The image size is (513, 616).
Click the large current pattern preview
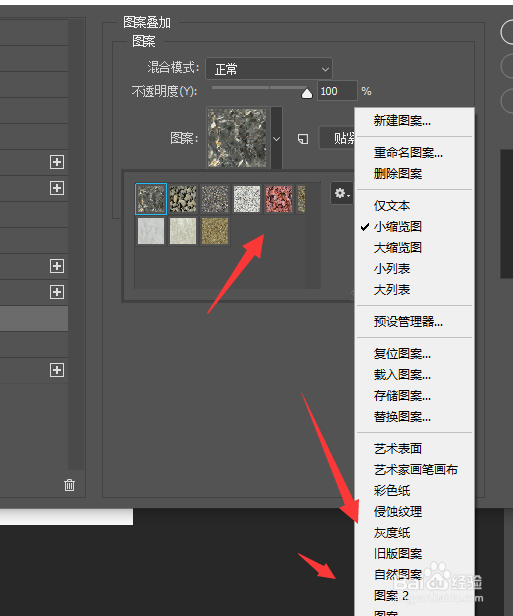[x=237, y=138]
